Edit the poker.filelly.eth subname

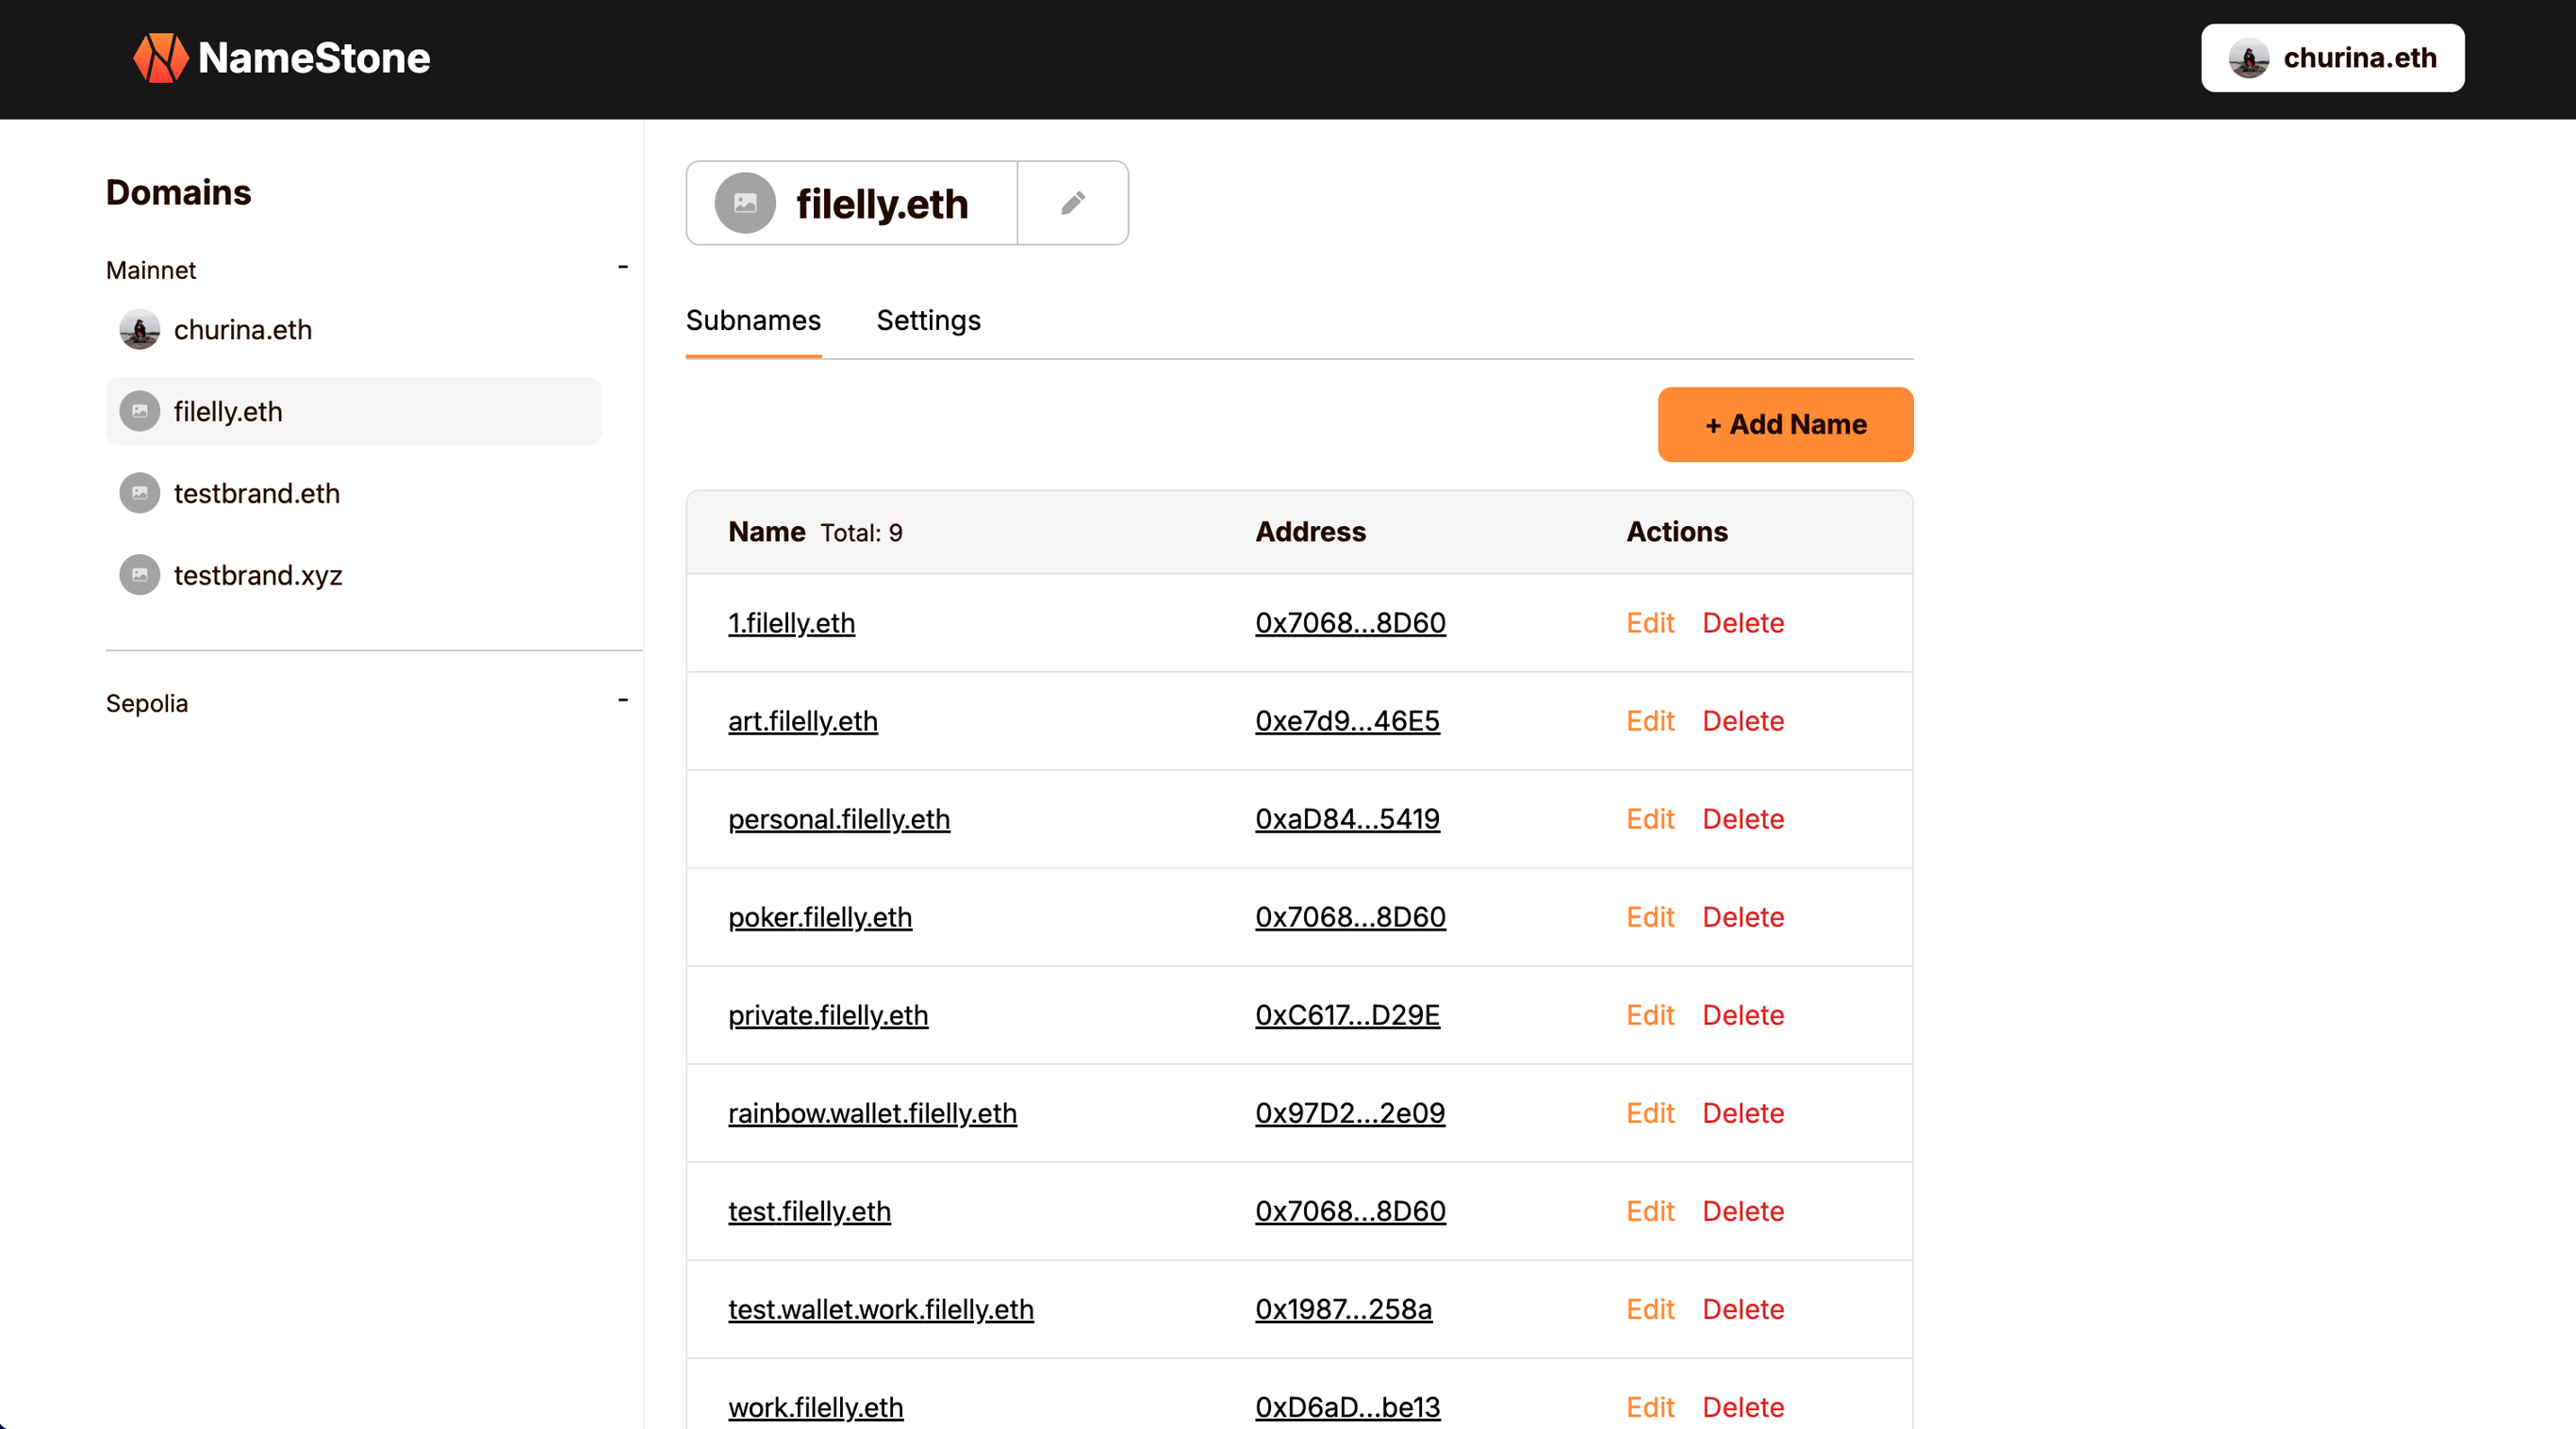click(1650, 917)
